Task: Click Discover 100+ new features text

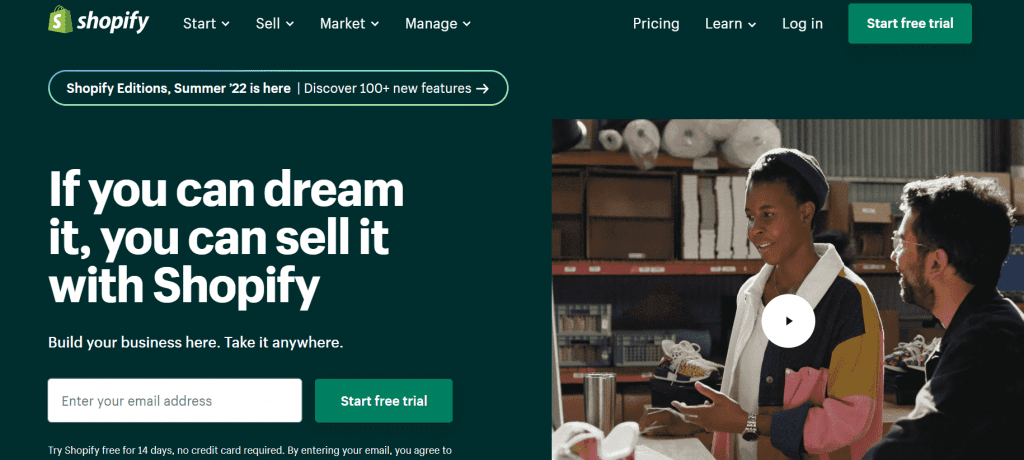Action: 387,88
